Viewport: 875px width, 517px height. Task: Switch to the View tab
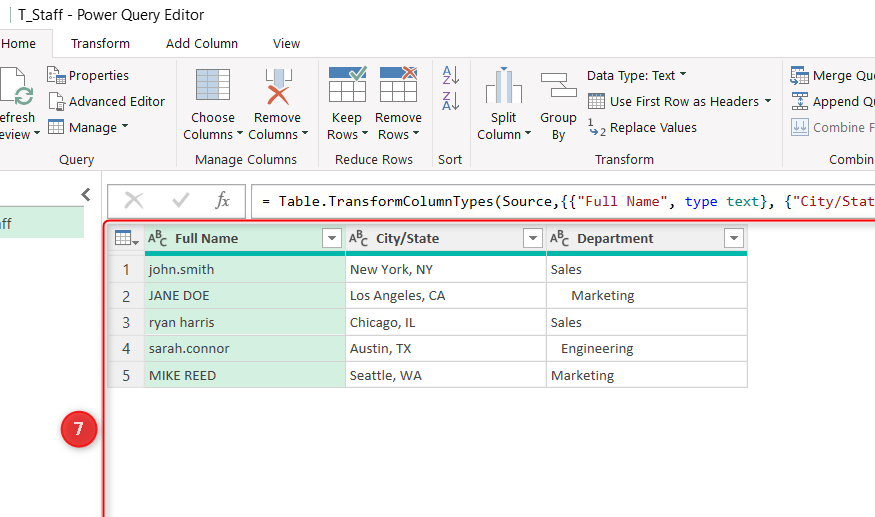coord(286,44)
